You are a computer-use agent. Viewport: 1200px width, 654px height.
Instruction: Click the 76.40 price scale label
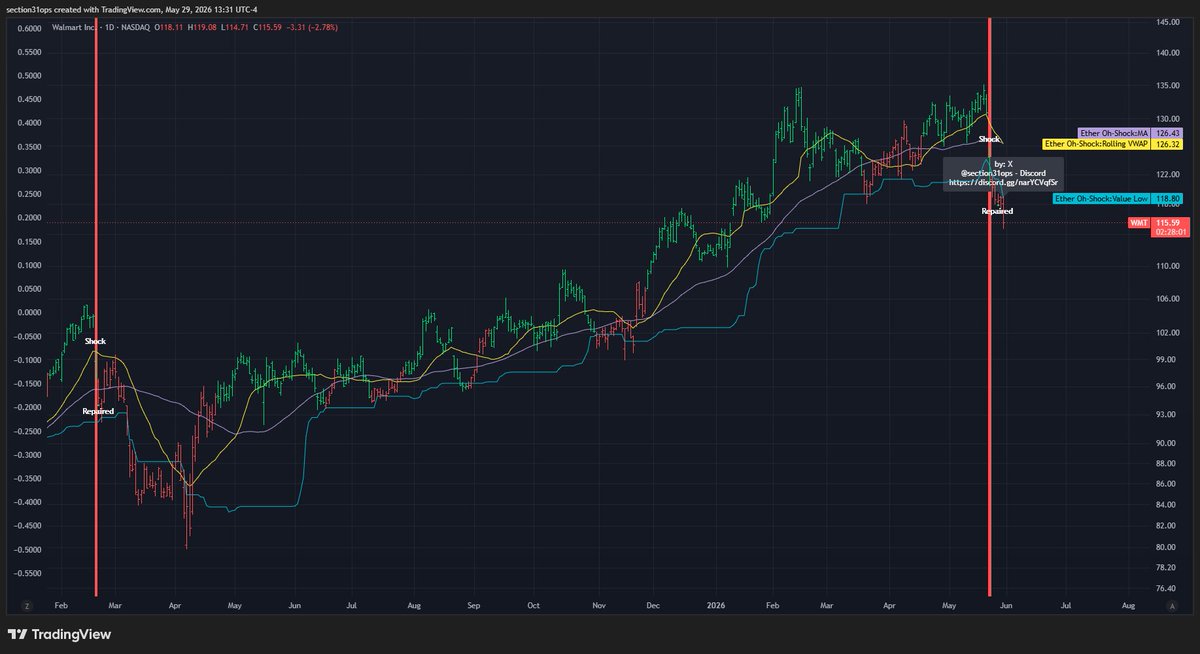[1165, 588]
